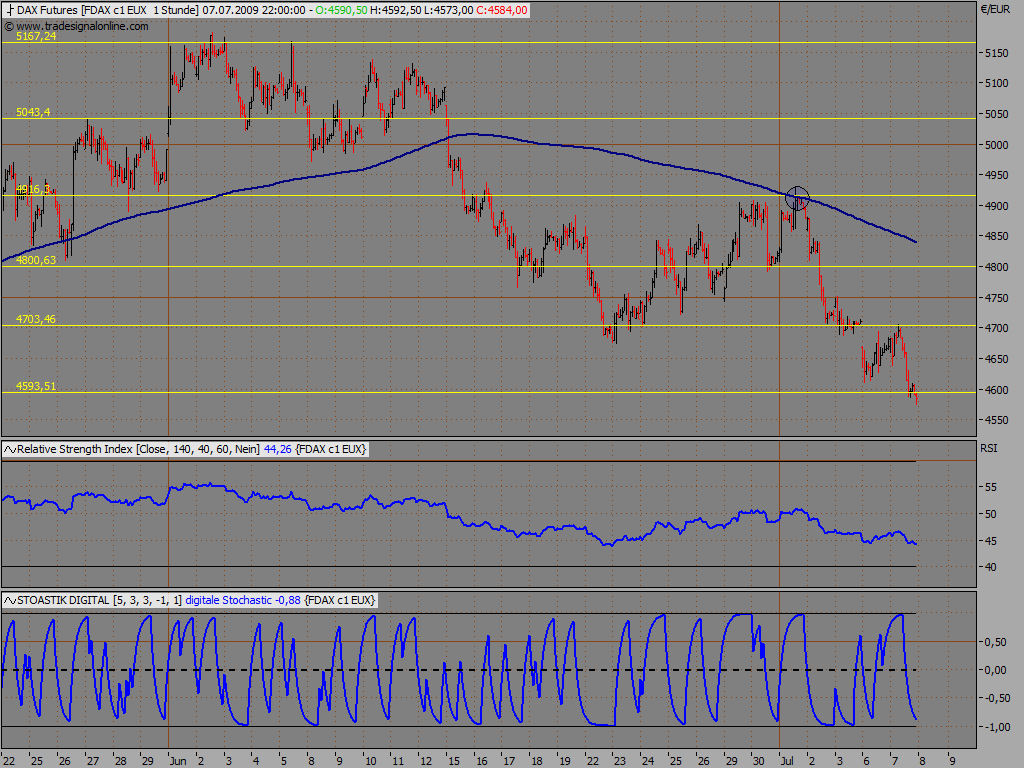The width and height of the screenshot is (1024, 768).
Task: Click the 4550 price axis tick
Action: (x=997, y=421)
